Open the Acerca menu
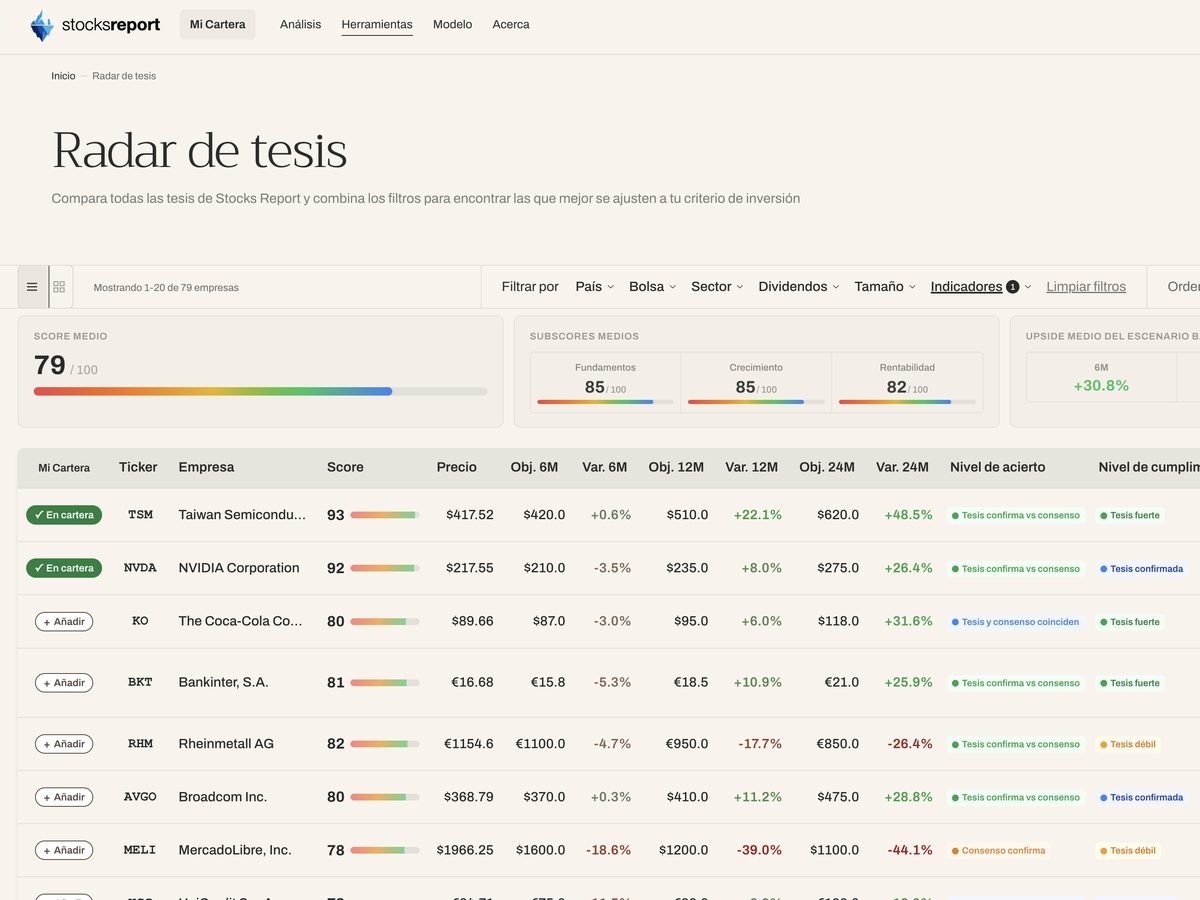 click(x=511, y=24)
